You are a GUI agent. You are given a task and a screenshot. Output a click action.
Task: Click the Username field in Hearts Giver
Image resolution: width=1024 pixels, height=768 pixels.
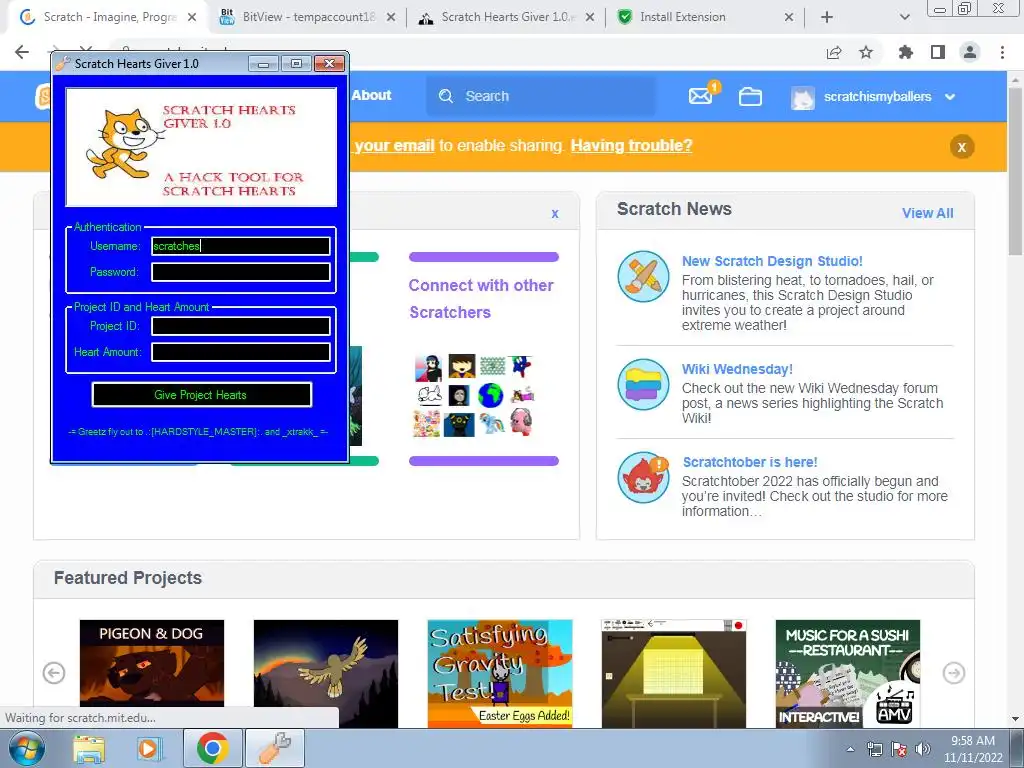tap(241, 246)
